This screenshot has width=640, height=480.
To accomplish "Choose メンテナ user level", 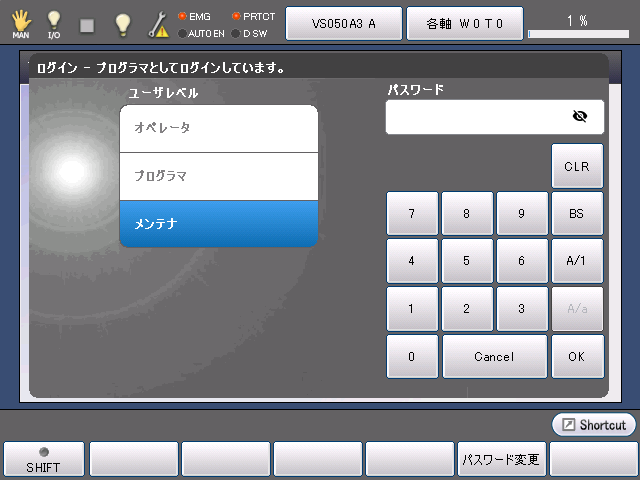I will 218,223.
